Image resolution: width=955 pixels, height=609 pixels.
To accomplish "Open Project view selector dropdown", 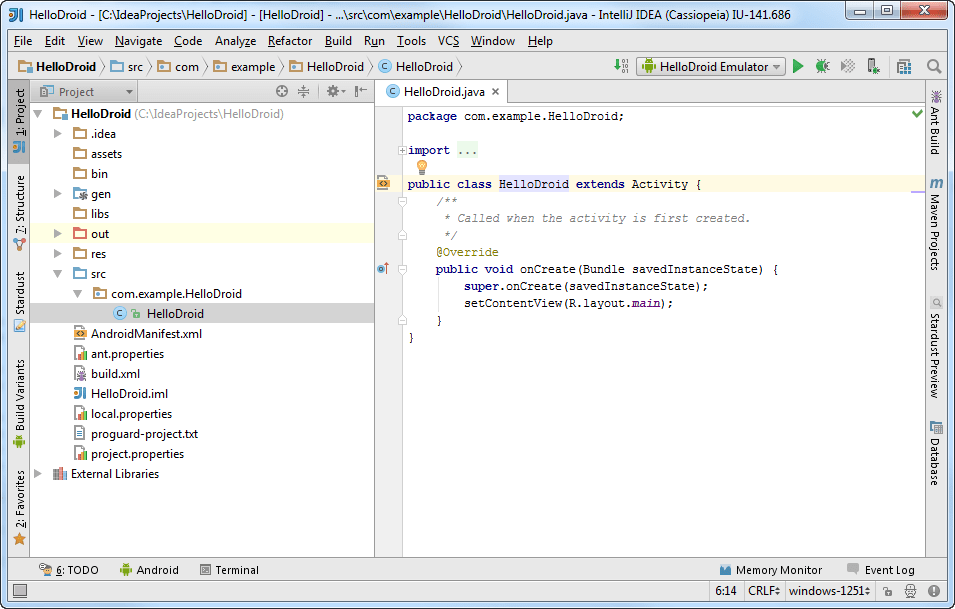I will pos(86,92).
